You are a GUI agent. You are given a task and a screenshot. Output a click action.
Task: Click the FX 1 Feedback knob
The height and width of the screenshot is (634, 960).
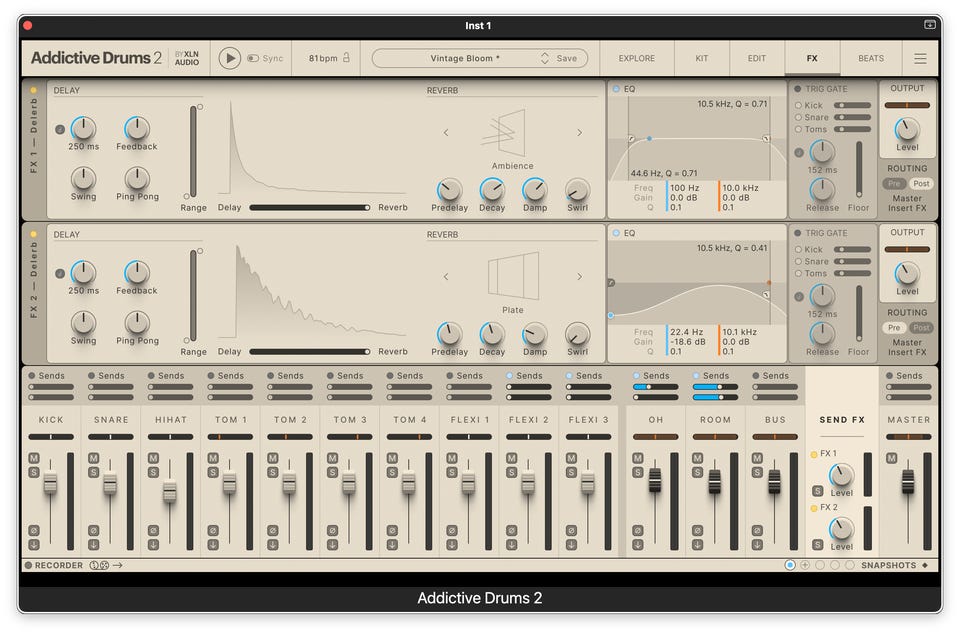point(137,129)
